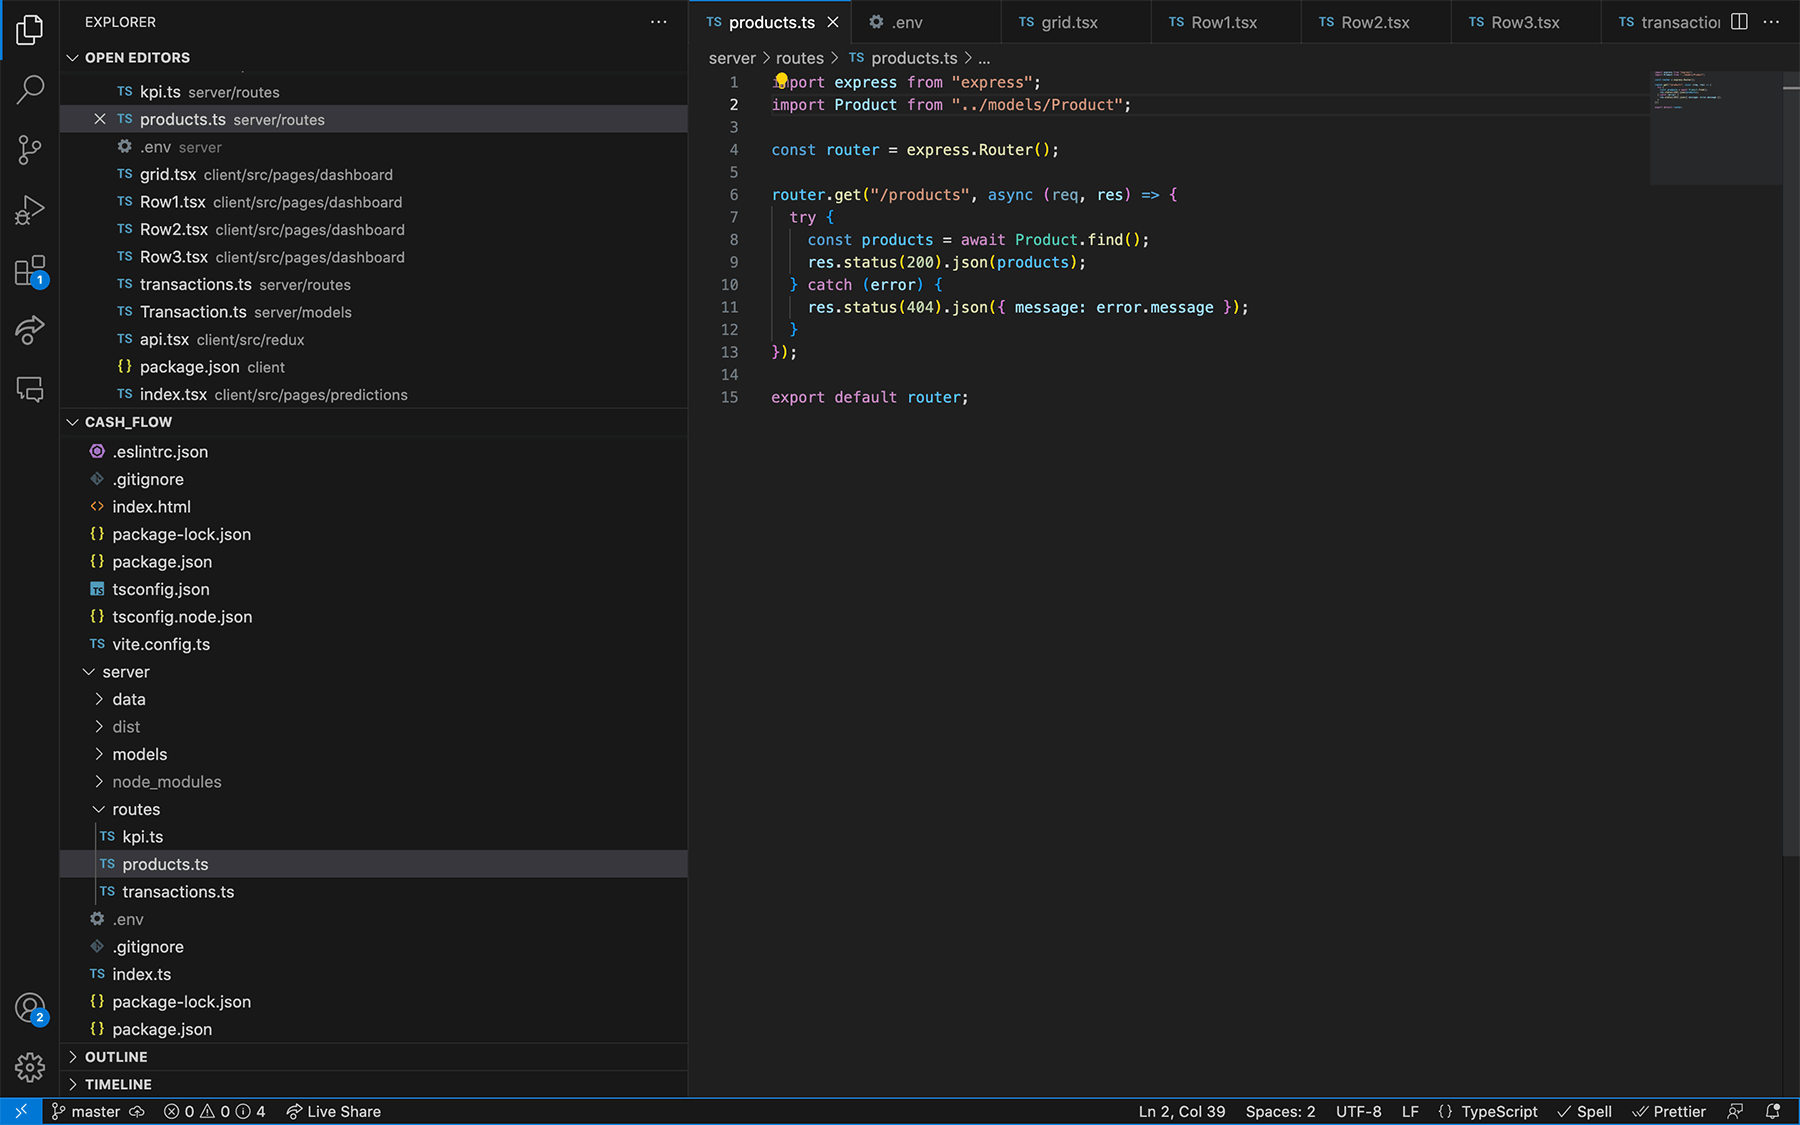Open the chat/comments activity bar icon
This screenshot has width=1800, height=1125.
pyautogui.click(x=30, y=390)
